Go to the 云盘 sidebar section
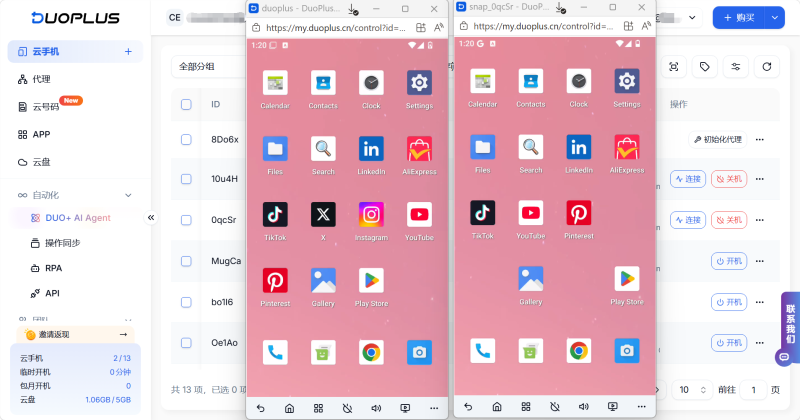 pyautogui.click(x=41, y=161)
